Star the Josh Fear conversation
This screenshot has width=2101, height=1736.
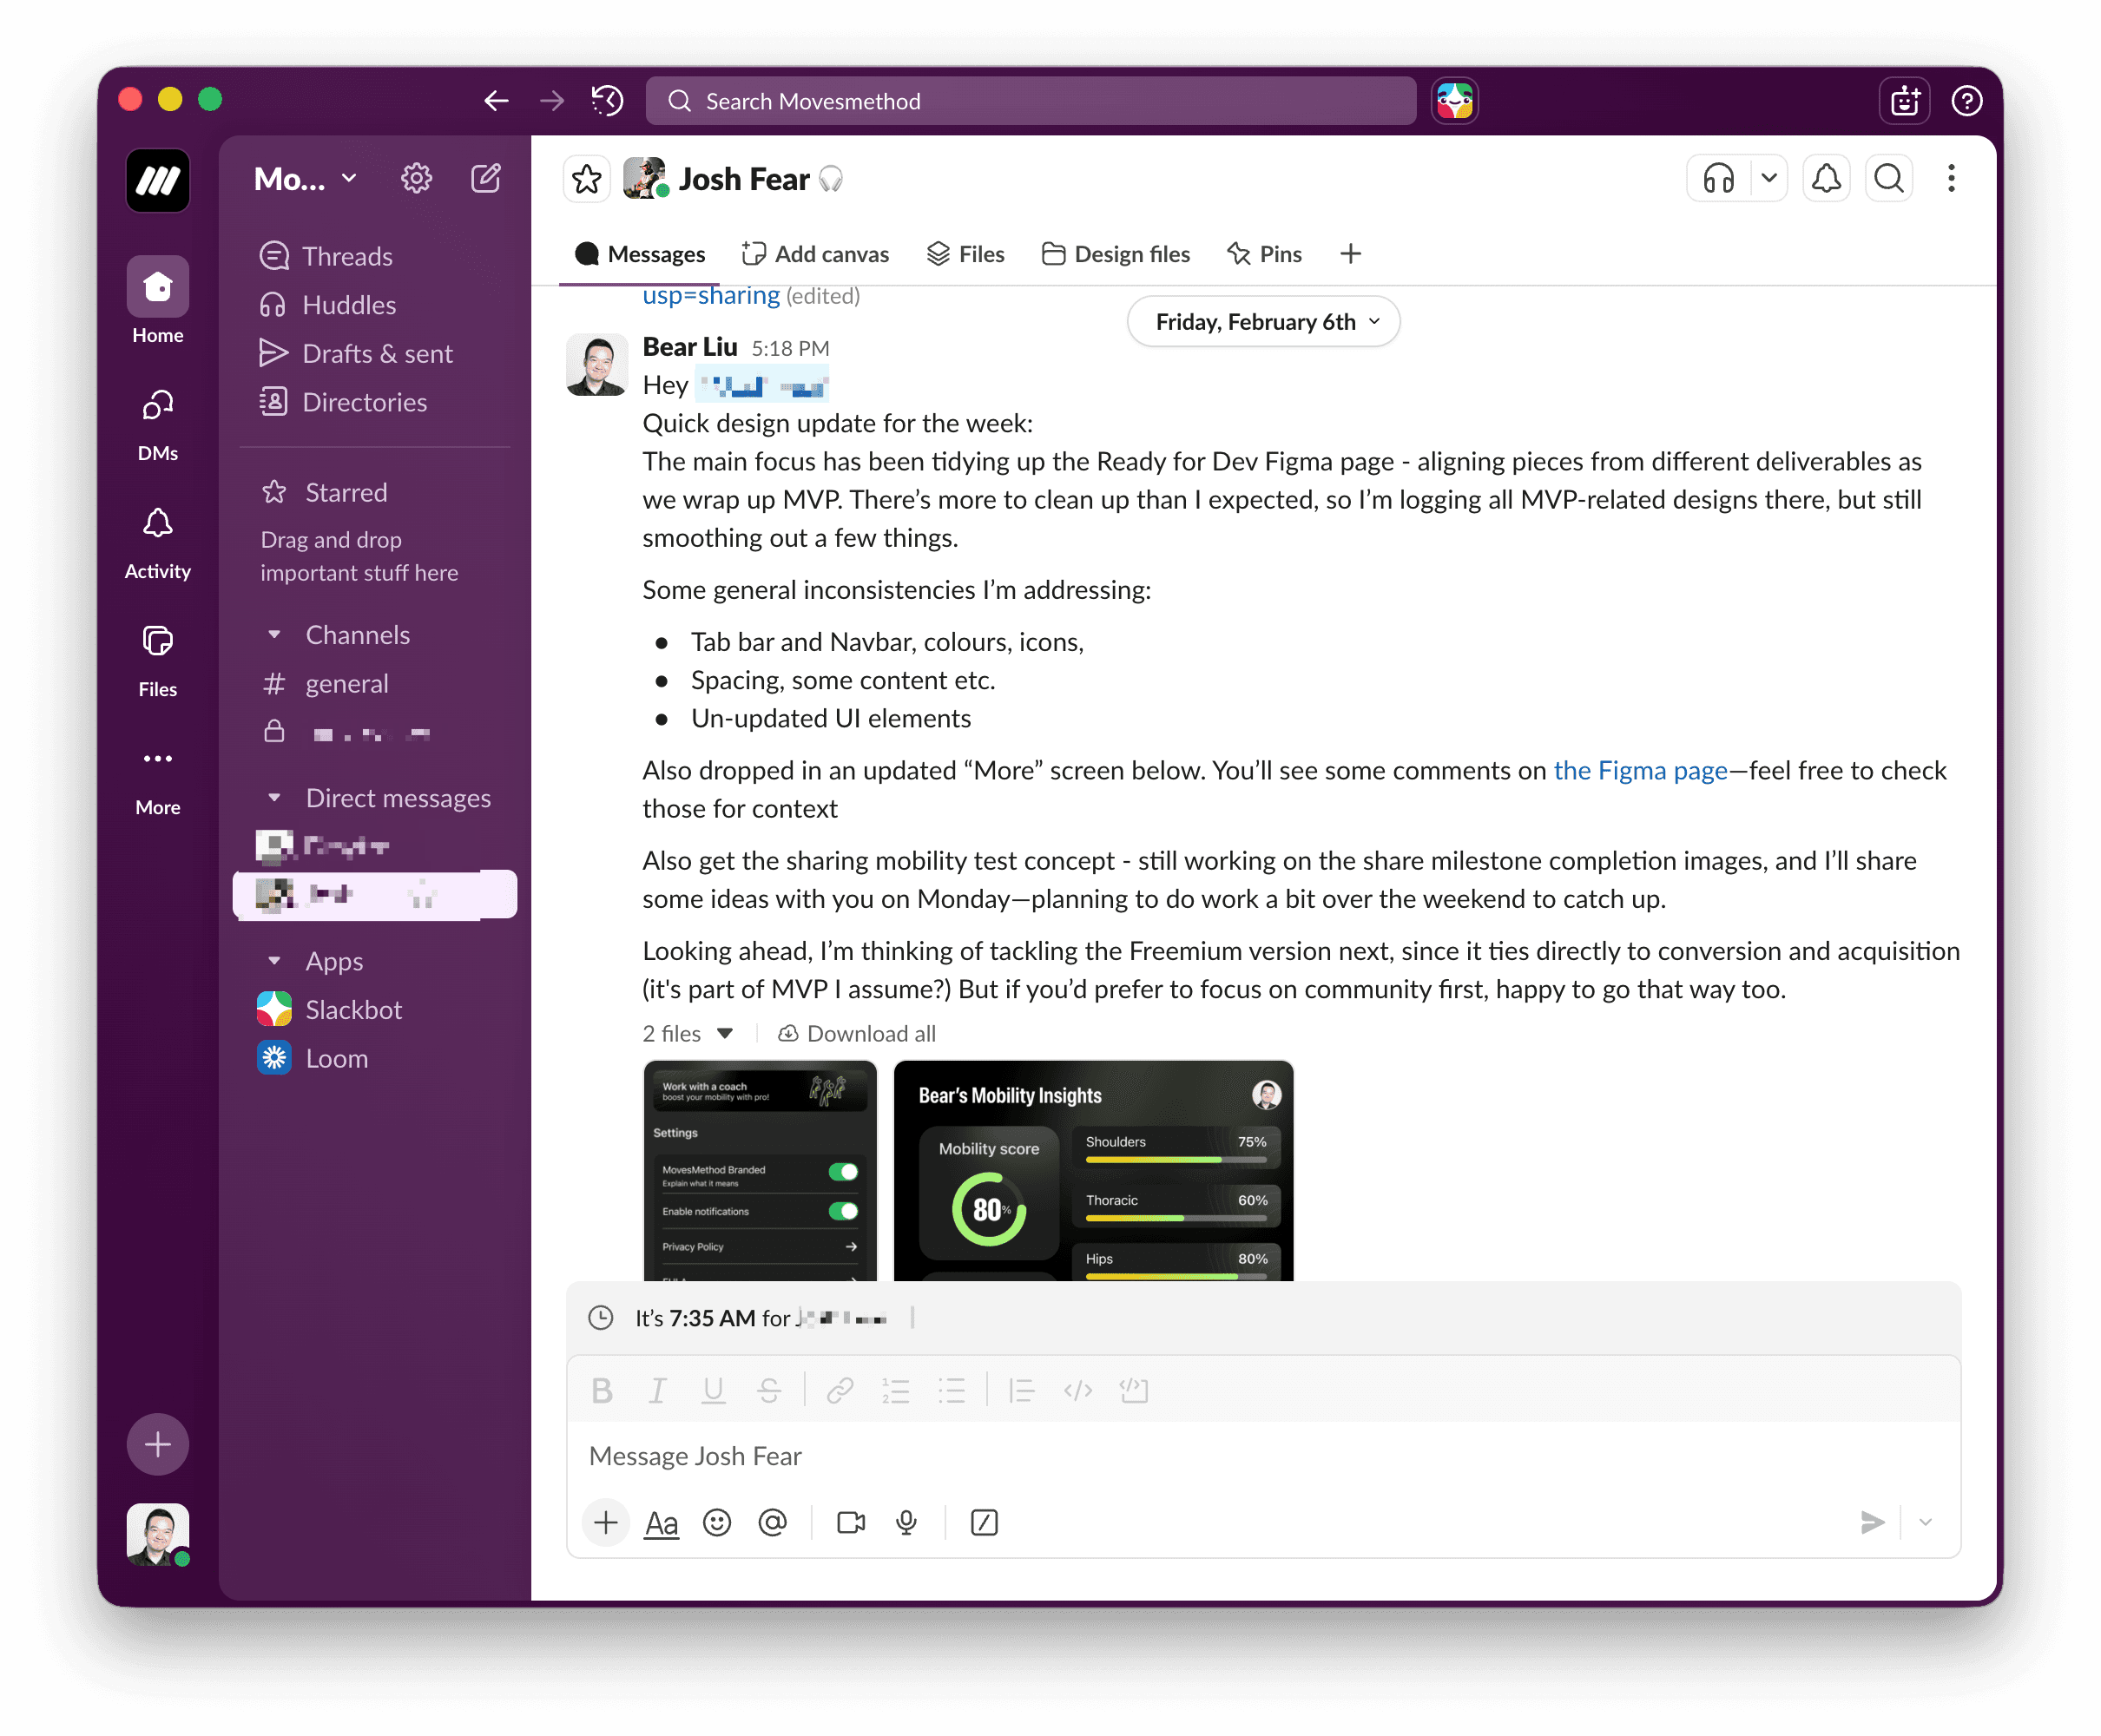tap(586, 178)
